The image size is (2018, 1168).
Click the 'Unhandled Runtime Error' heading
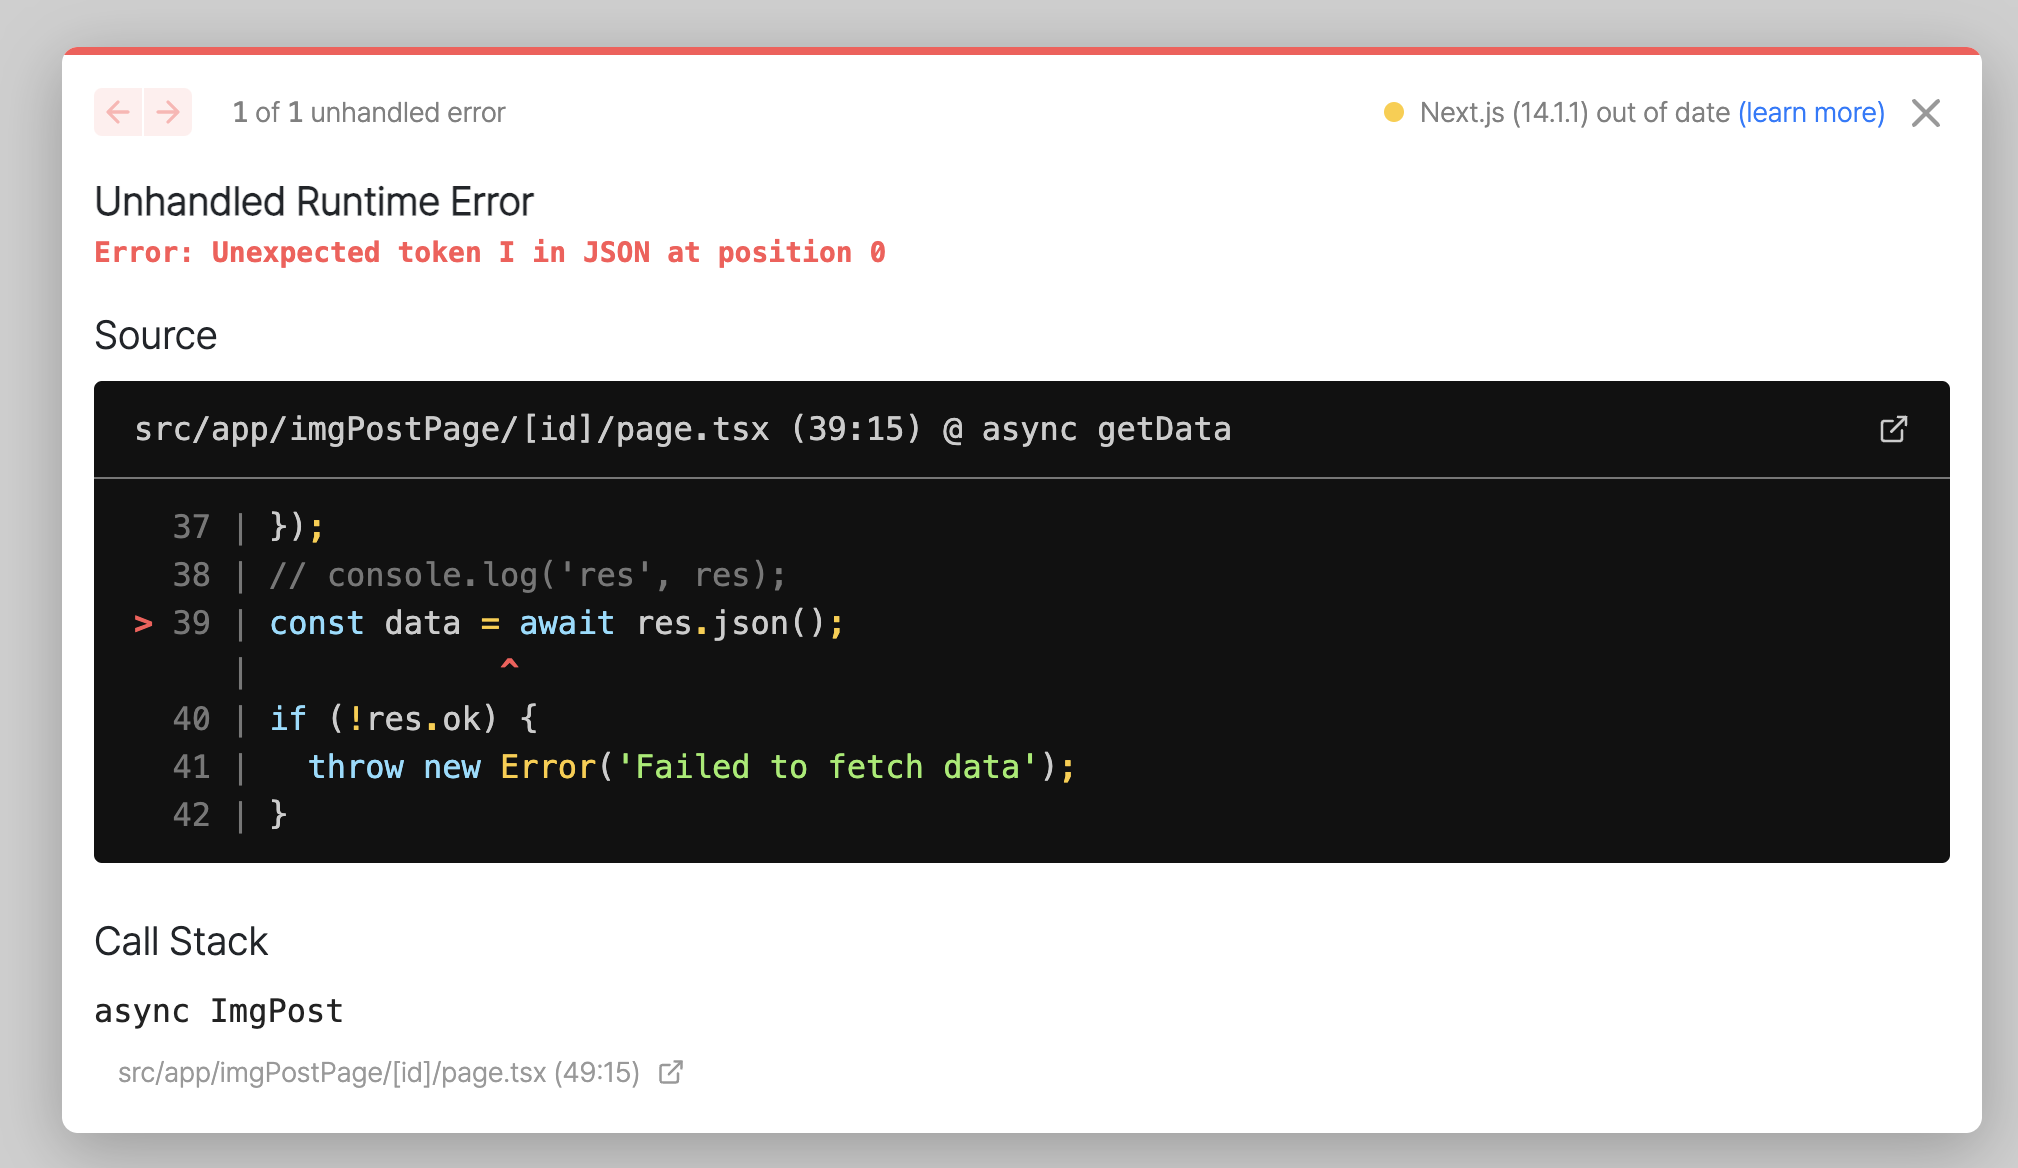coord(314,202)
